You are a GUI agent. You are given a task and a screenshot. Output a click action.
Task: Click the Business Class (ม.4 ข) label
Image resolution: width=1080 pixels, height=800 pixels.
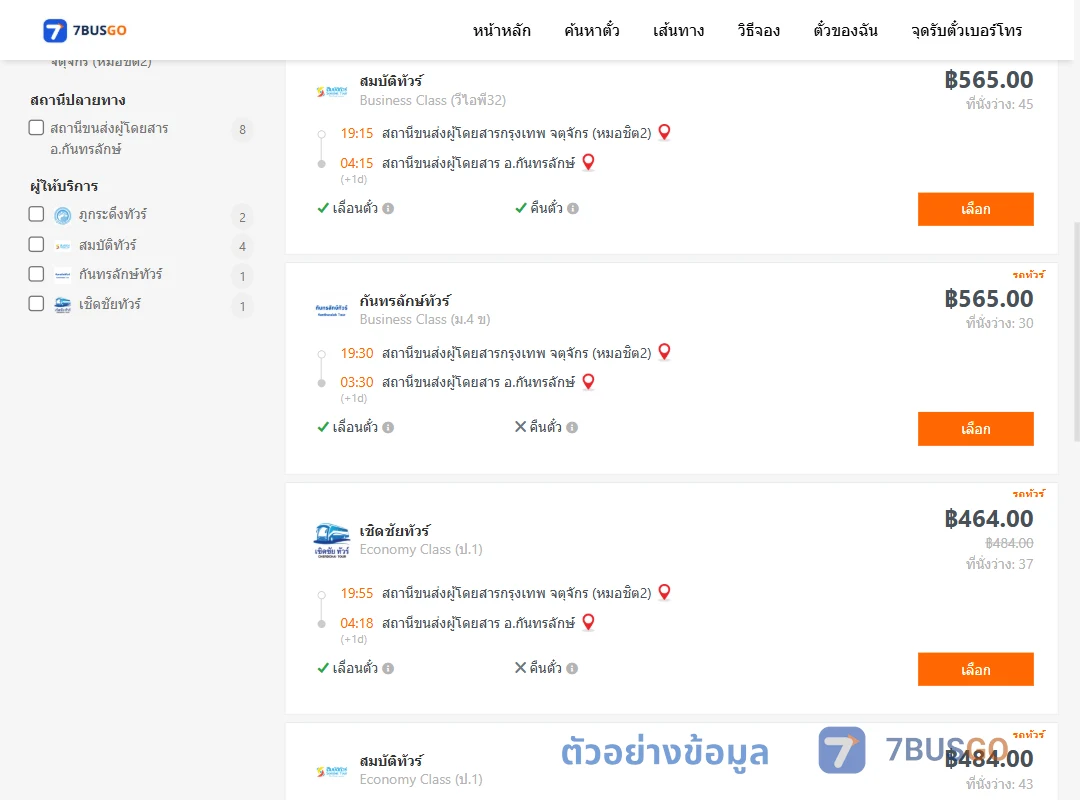tap(425, 320)
